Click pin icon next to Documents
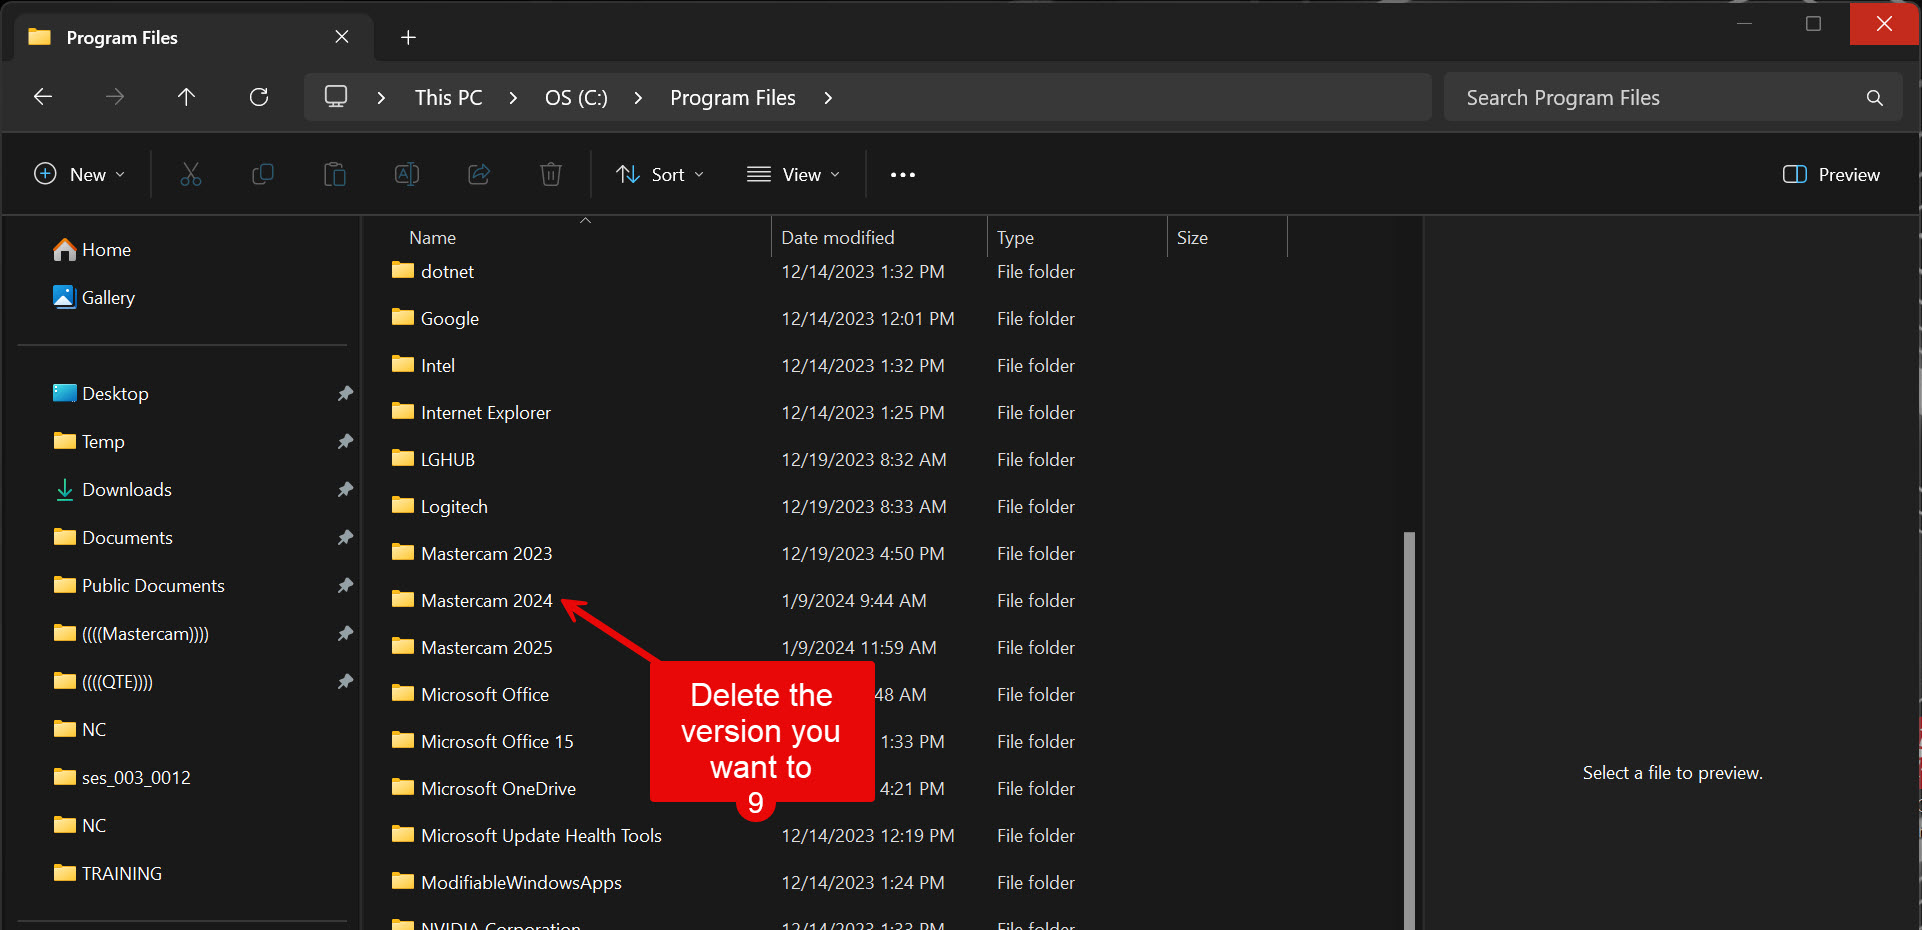 point(345,538)
